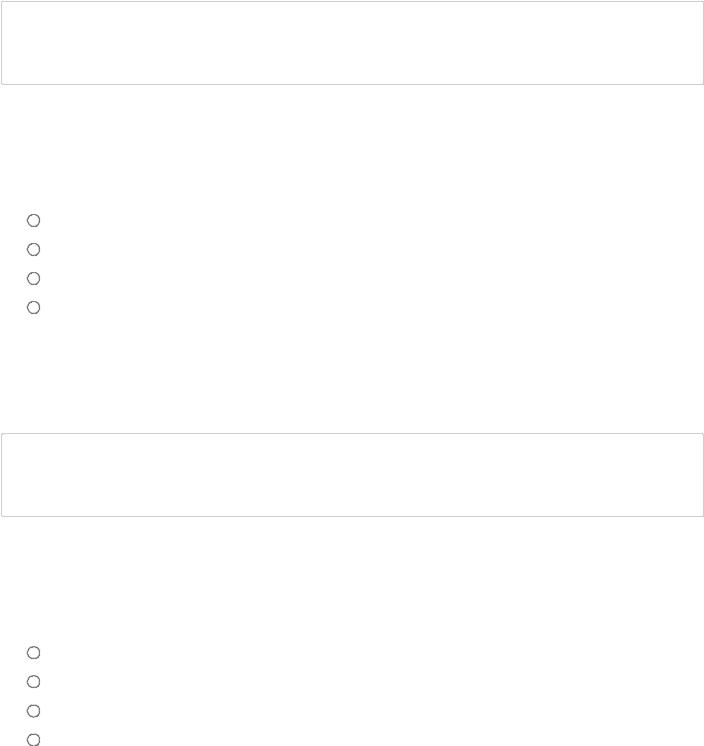Screen dimensions: 704x746
Task: Click inside the top empty bordered box
Action: click(x=352, y=43)
